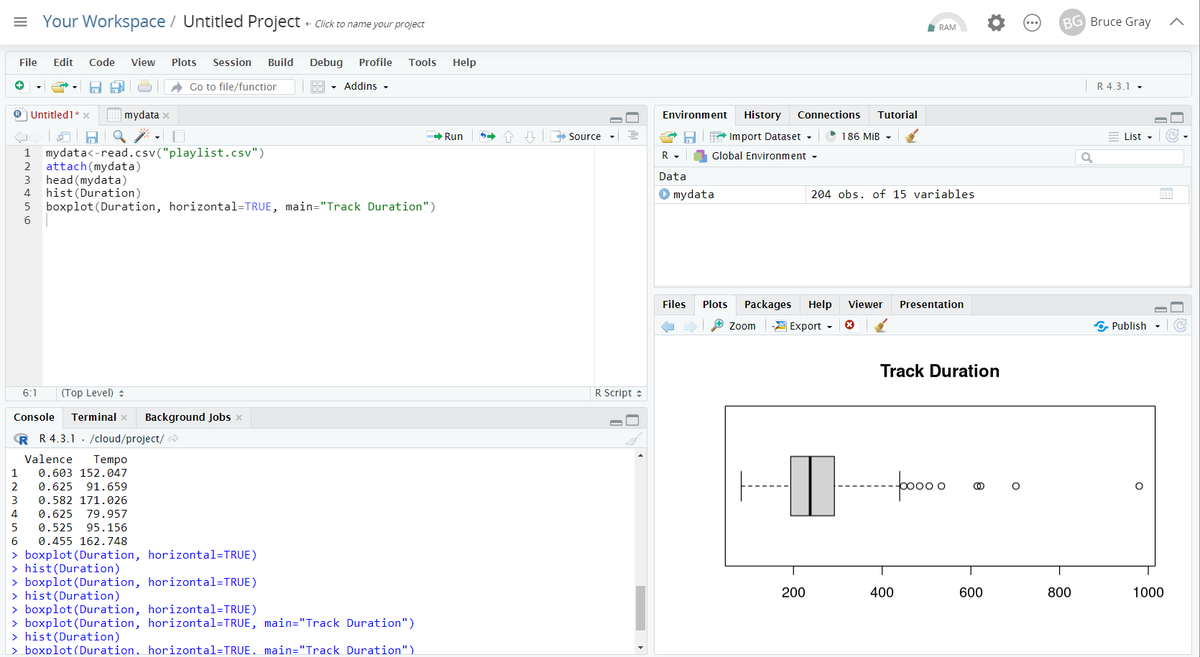The height and width of the screenshot is (657, 1200).
Task: Clear all plots broom icon
Action: (x=880, y=325)
